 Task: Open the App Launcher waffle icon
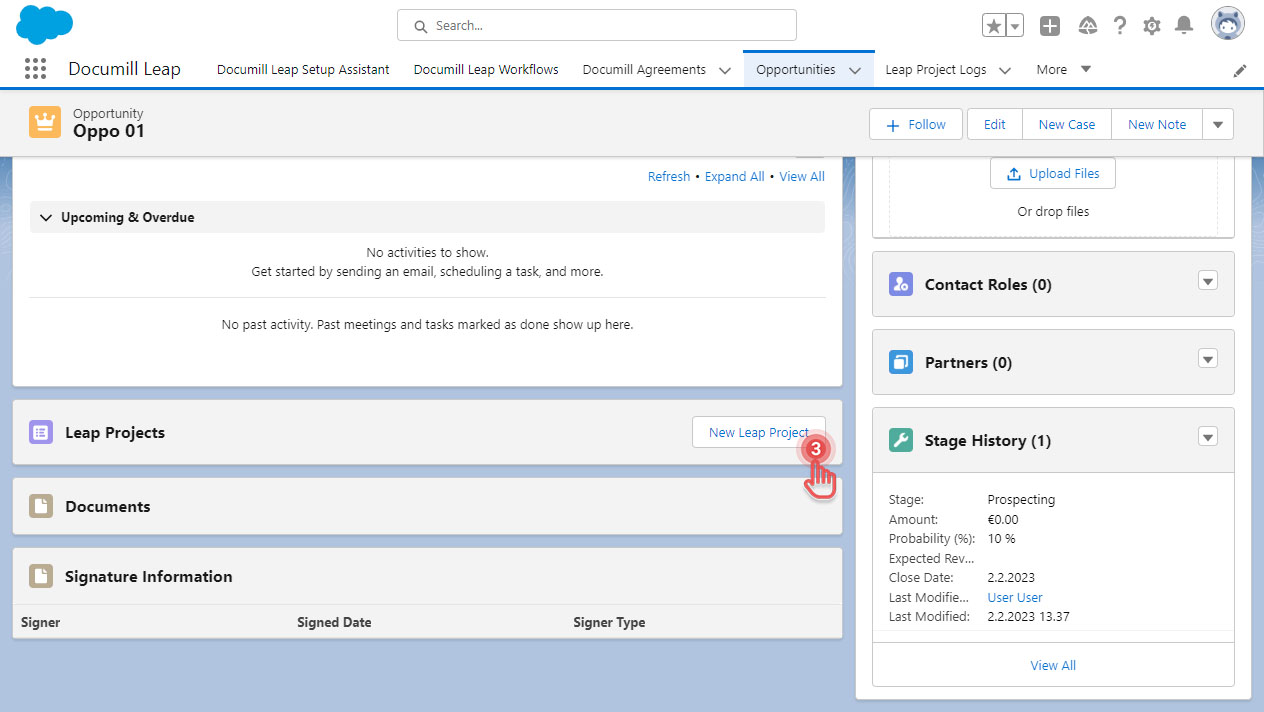(35, 68)
